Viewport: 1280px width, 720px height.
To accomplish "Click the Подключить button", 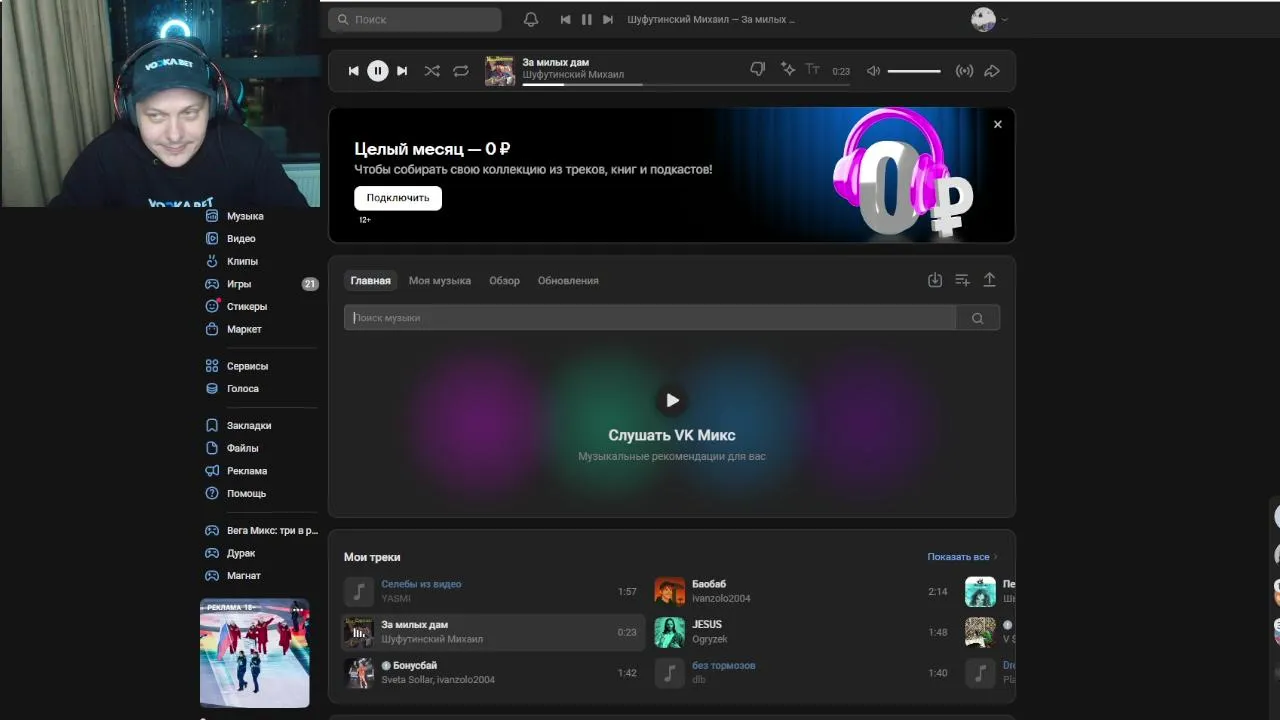I will click(x=397, y=198).
